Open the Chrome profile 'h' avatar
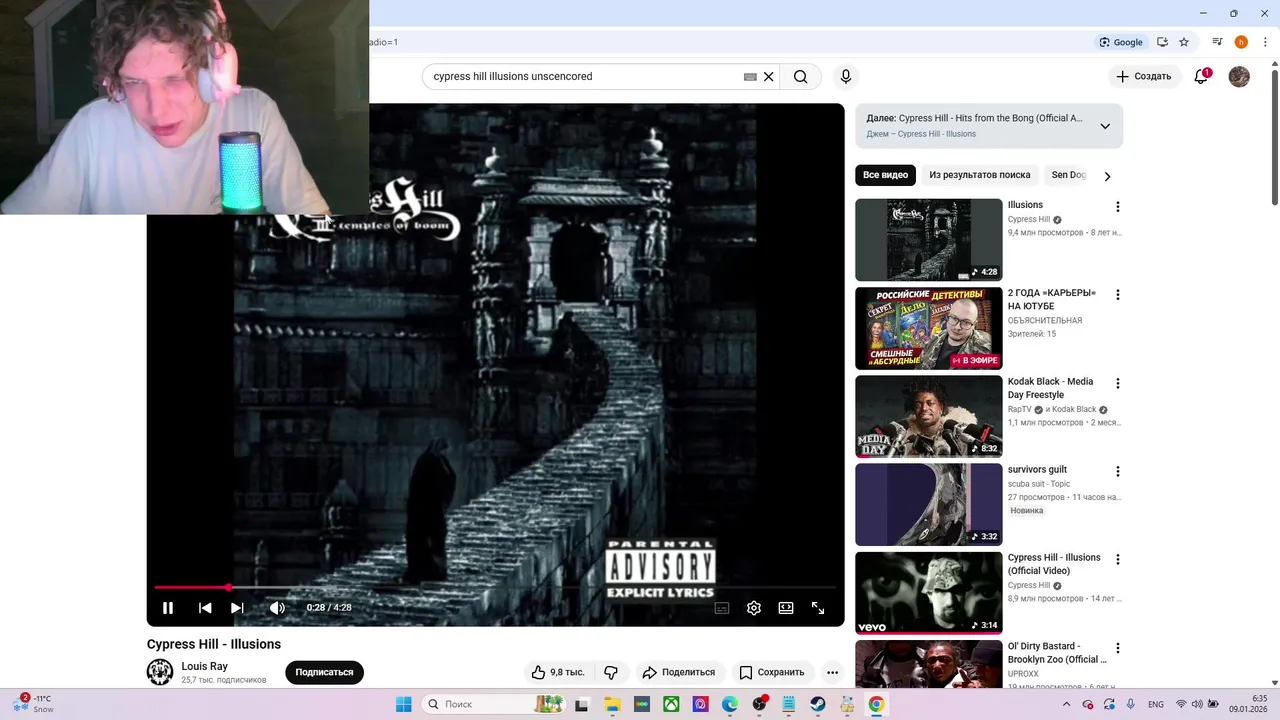The image size is (1280, 720). point(1241,42)
